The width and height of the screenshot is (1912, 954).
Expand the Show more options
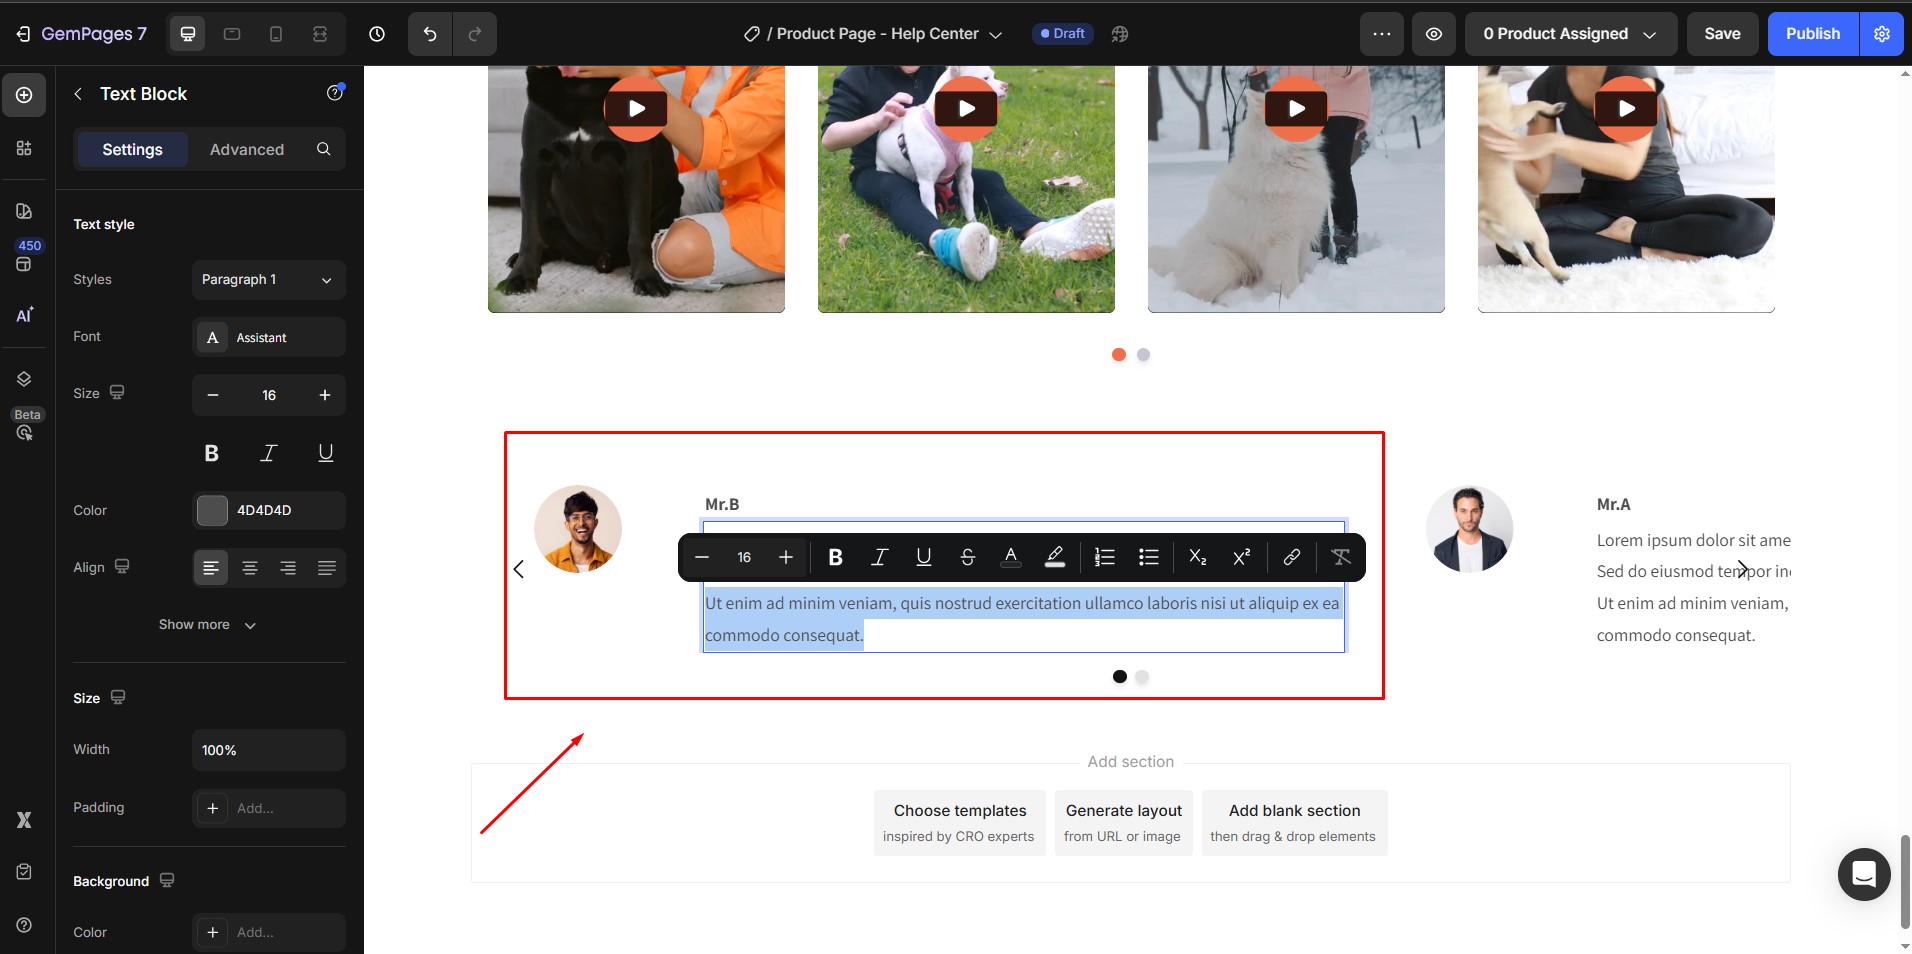(x=208, y=625)
